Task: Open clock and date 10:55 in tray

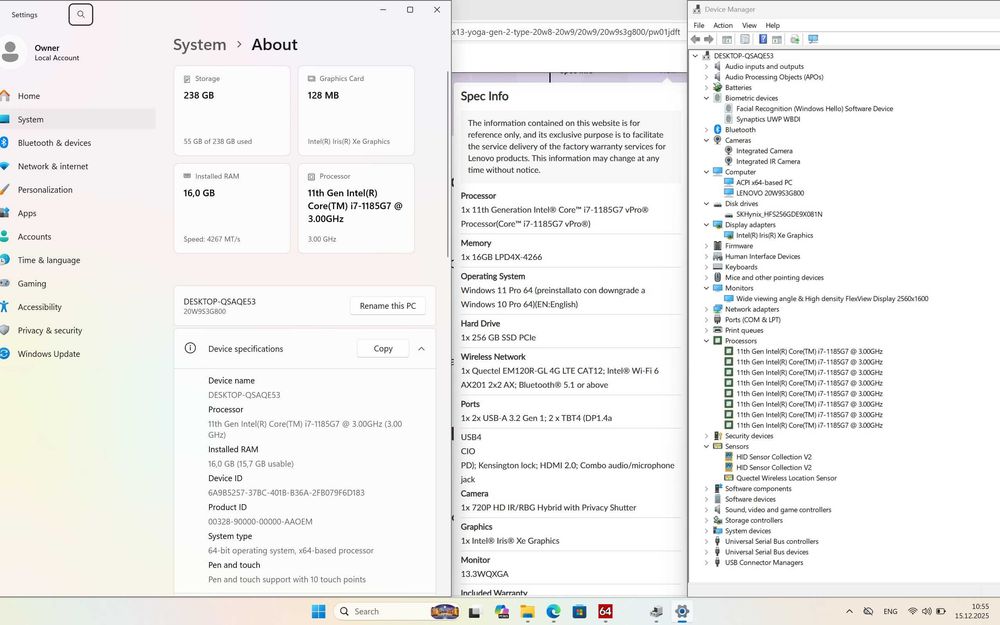Action: [x=972, y=612]
